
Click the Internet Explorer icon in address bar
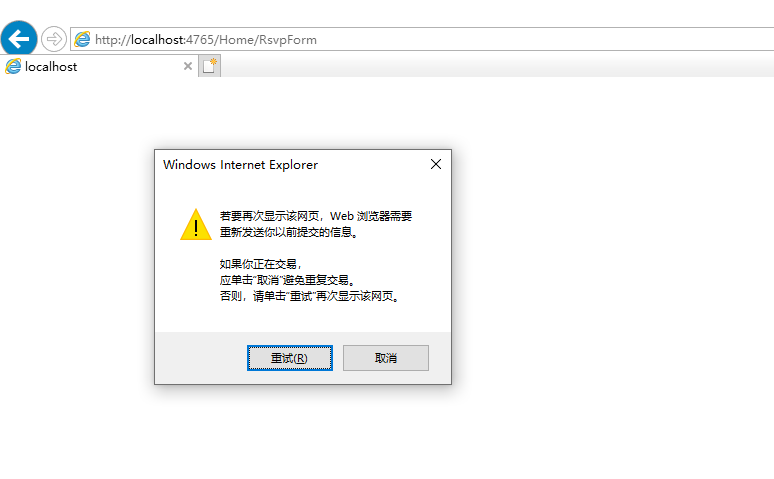pyautogui.click(x=82, y=39)
